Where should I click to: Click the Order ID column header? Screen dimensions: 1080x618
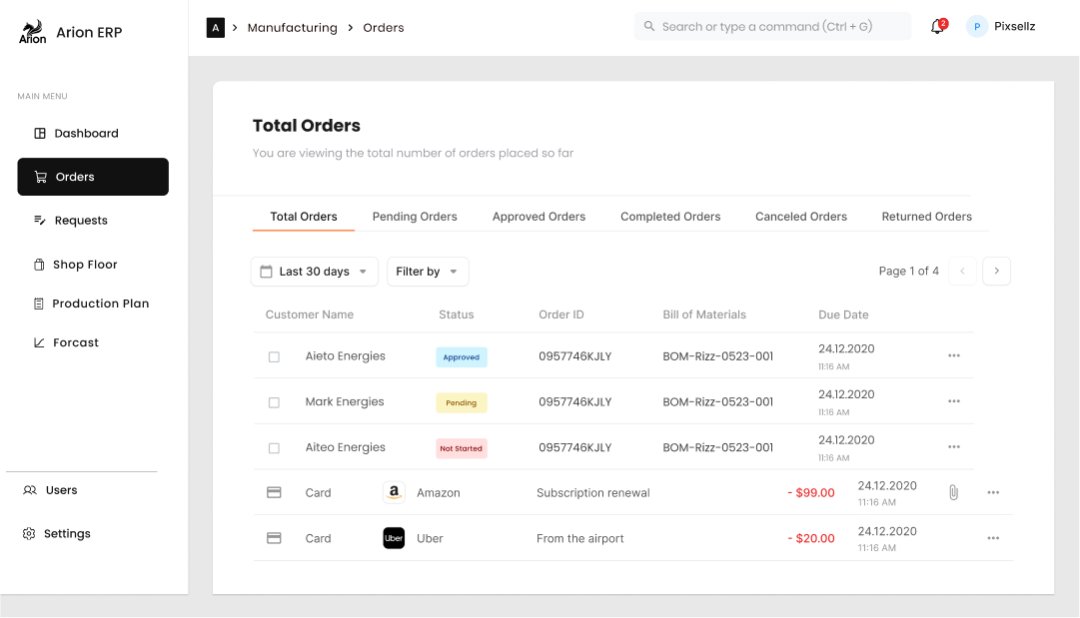(561, 314)
